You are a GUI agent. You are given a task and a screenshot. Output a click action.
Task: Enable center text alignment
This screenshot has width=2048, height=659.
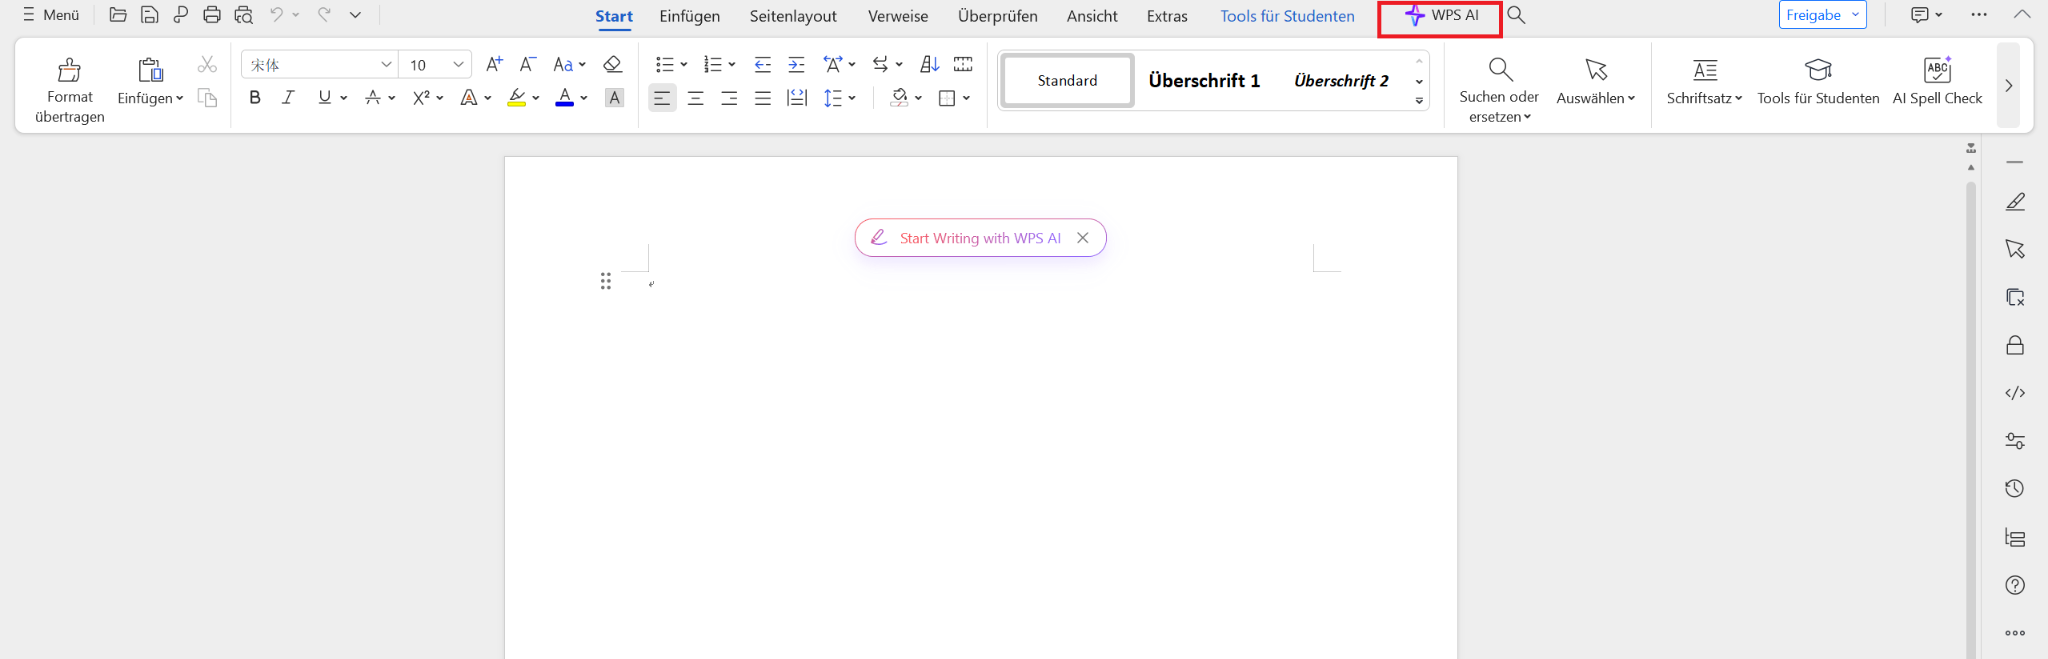coord(696,98)
